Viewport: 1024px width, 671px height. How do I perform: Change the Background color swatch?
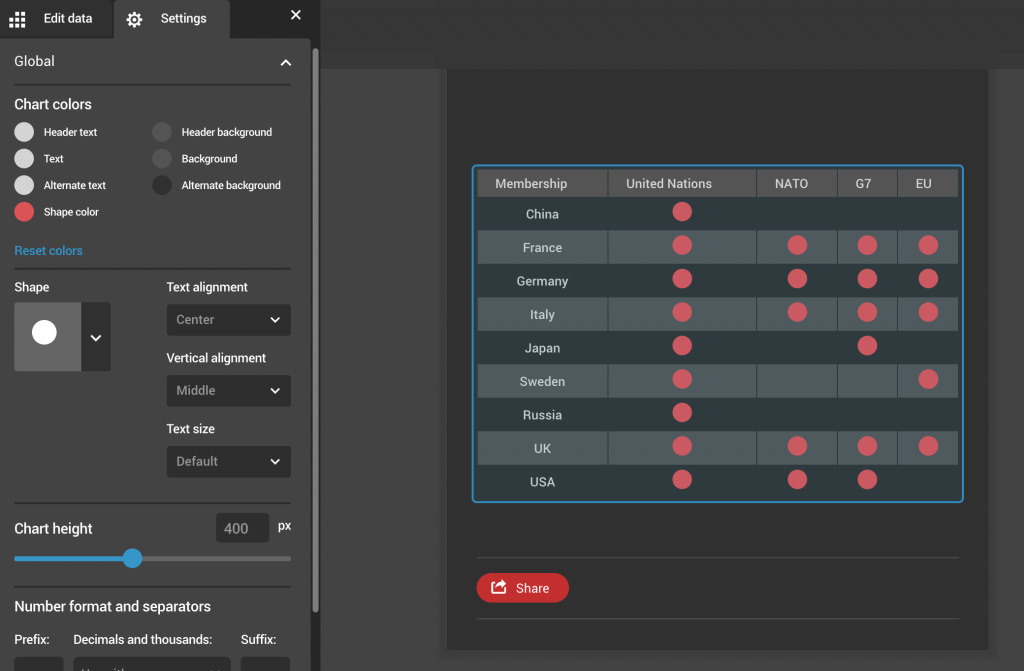point(161,158)
